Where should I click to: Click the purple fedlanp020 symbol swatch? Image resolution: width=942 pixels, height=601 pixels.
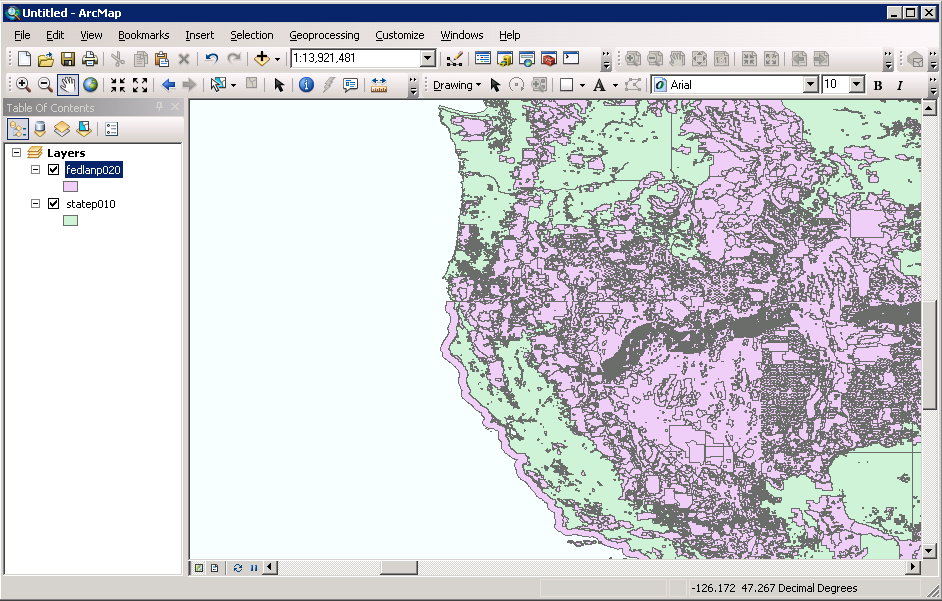pyautogui.click(x=70, y=186)
